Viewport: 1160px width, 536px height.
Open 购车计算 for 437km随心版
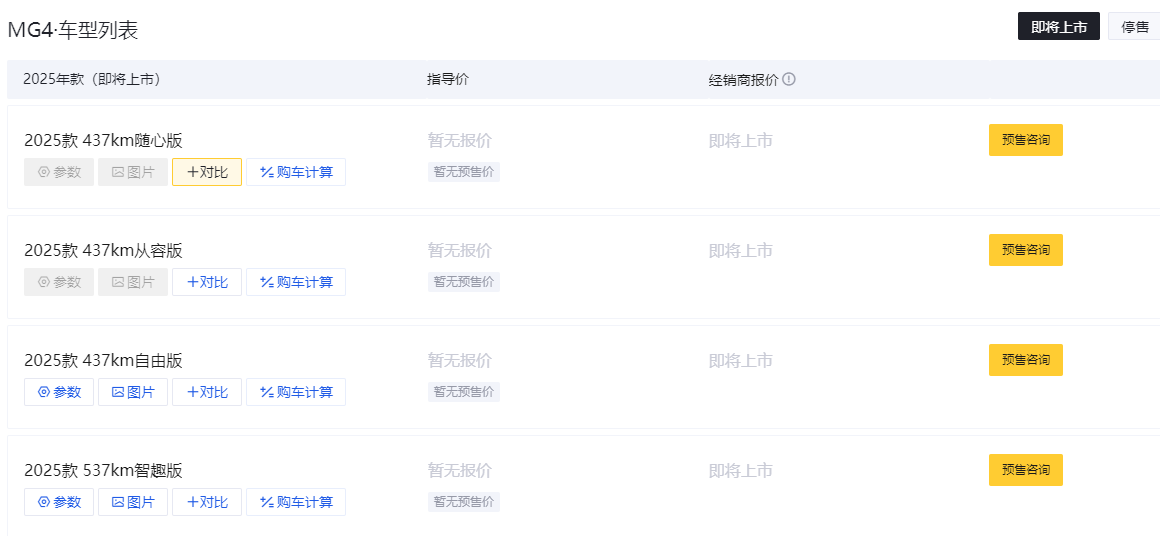coord(296,172)
